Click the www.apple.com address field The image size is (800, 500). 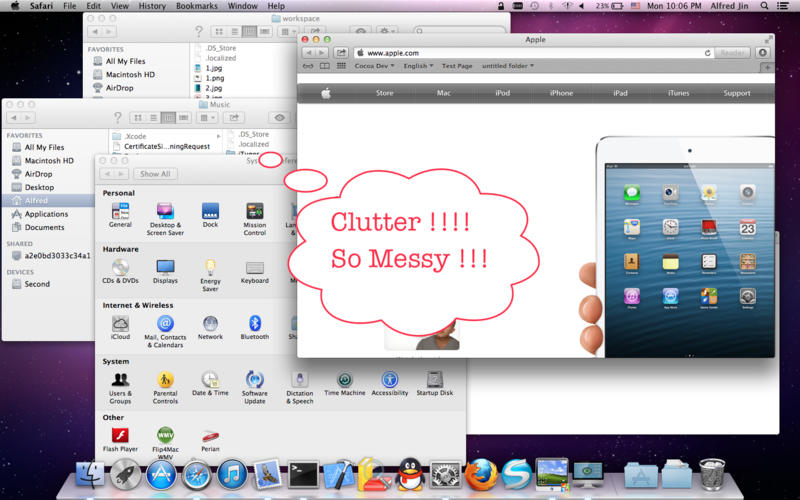coord(533,53)
